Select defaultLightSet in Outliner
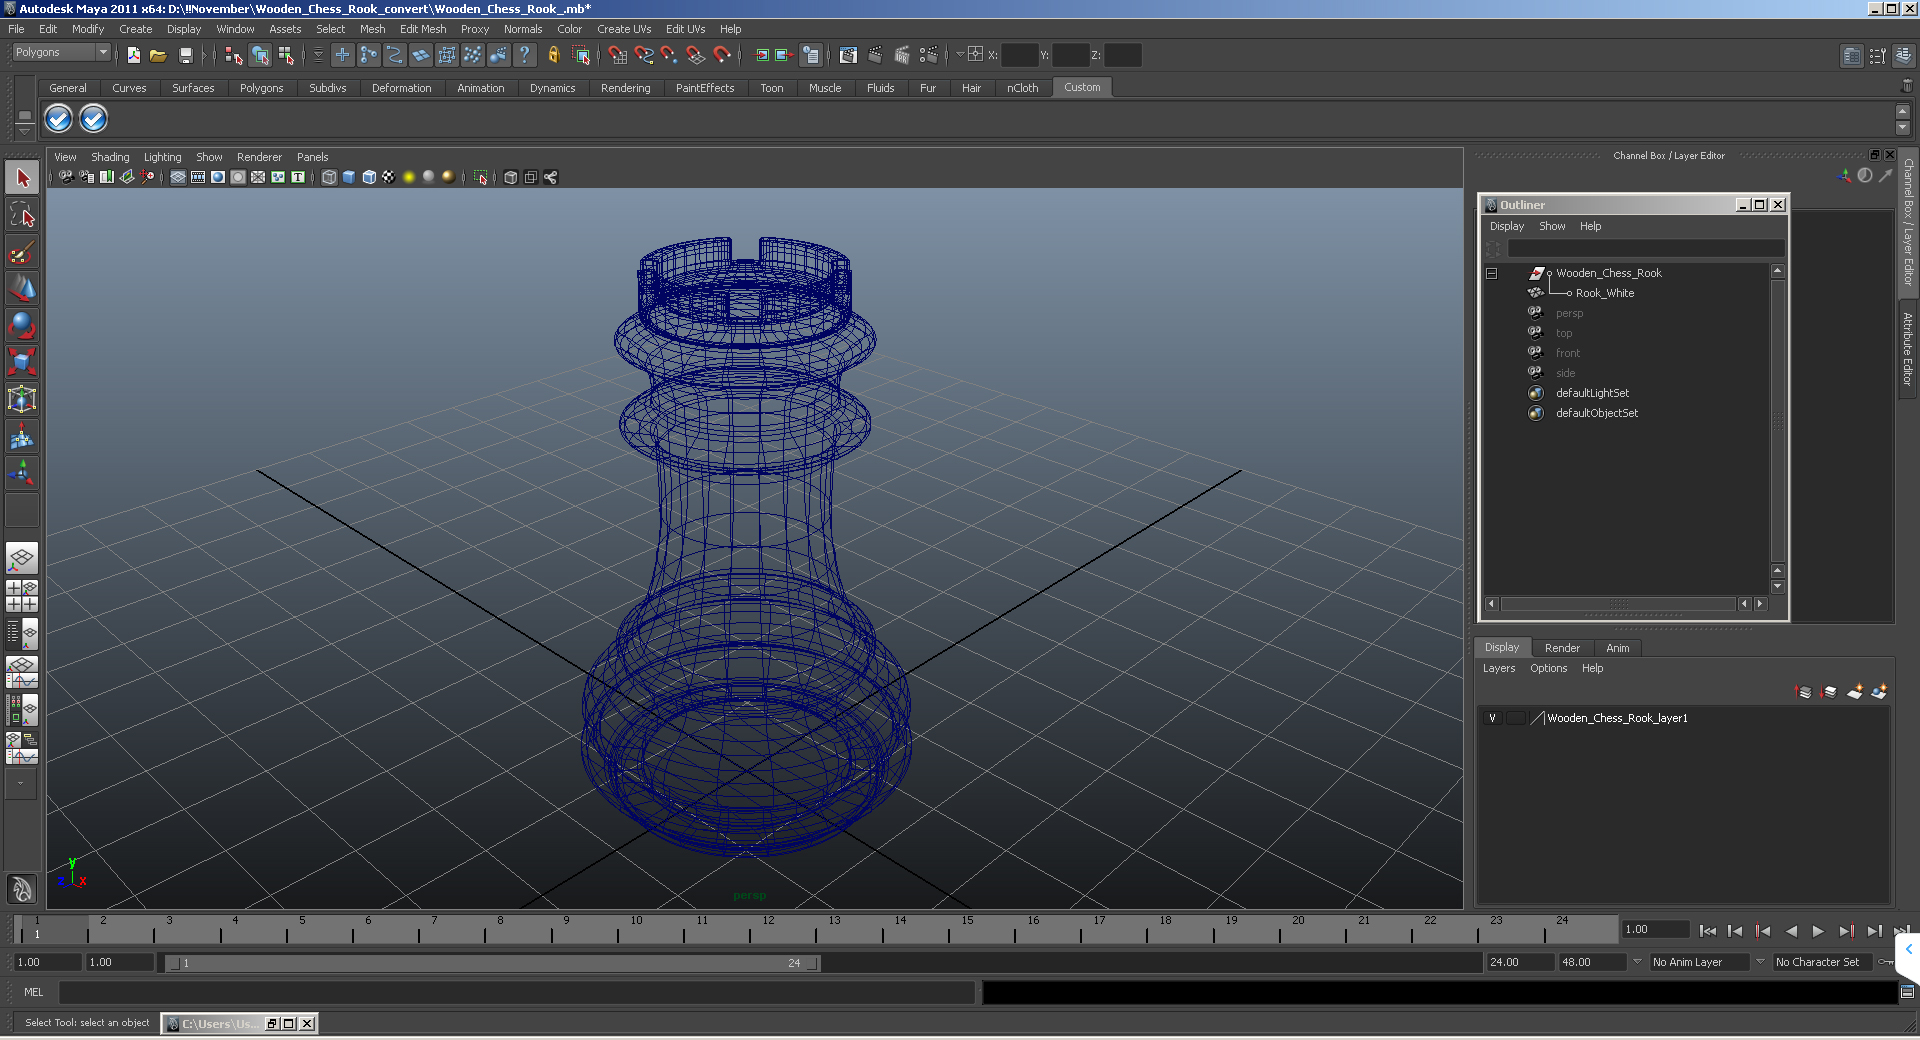The image size is (1920, 1040). point(1592,393)
